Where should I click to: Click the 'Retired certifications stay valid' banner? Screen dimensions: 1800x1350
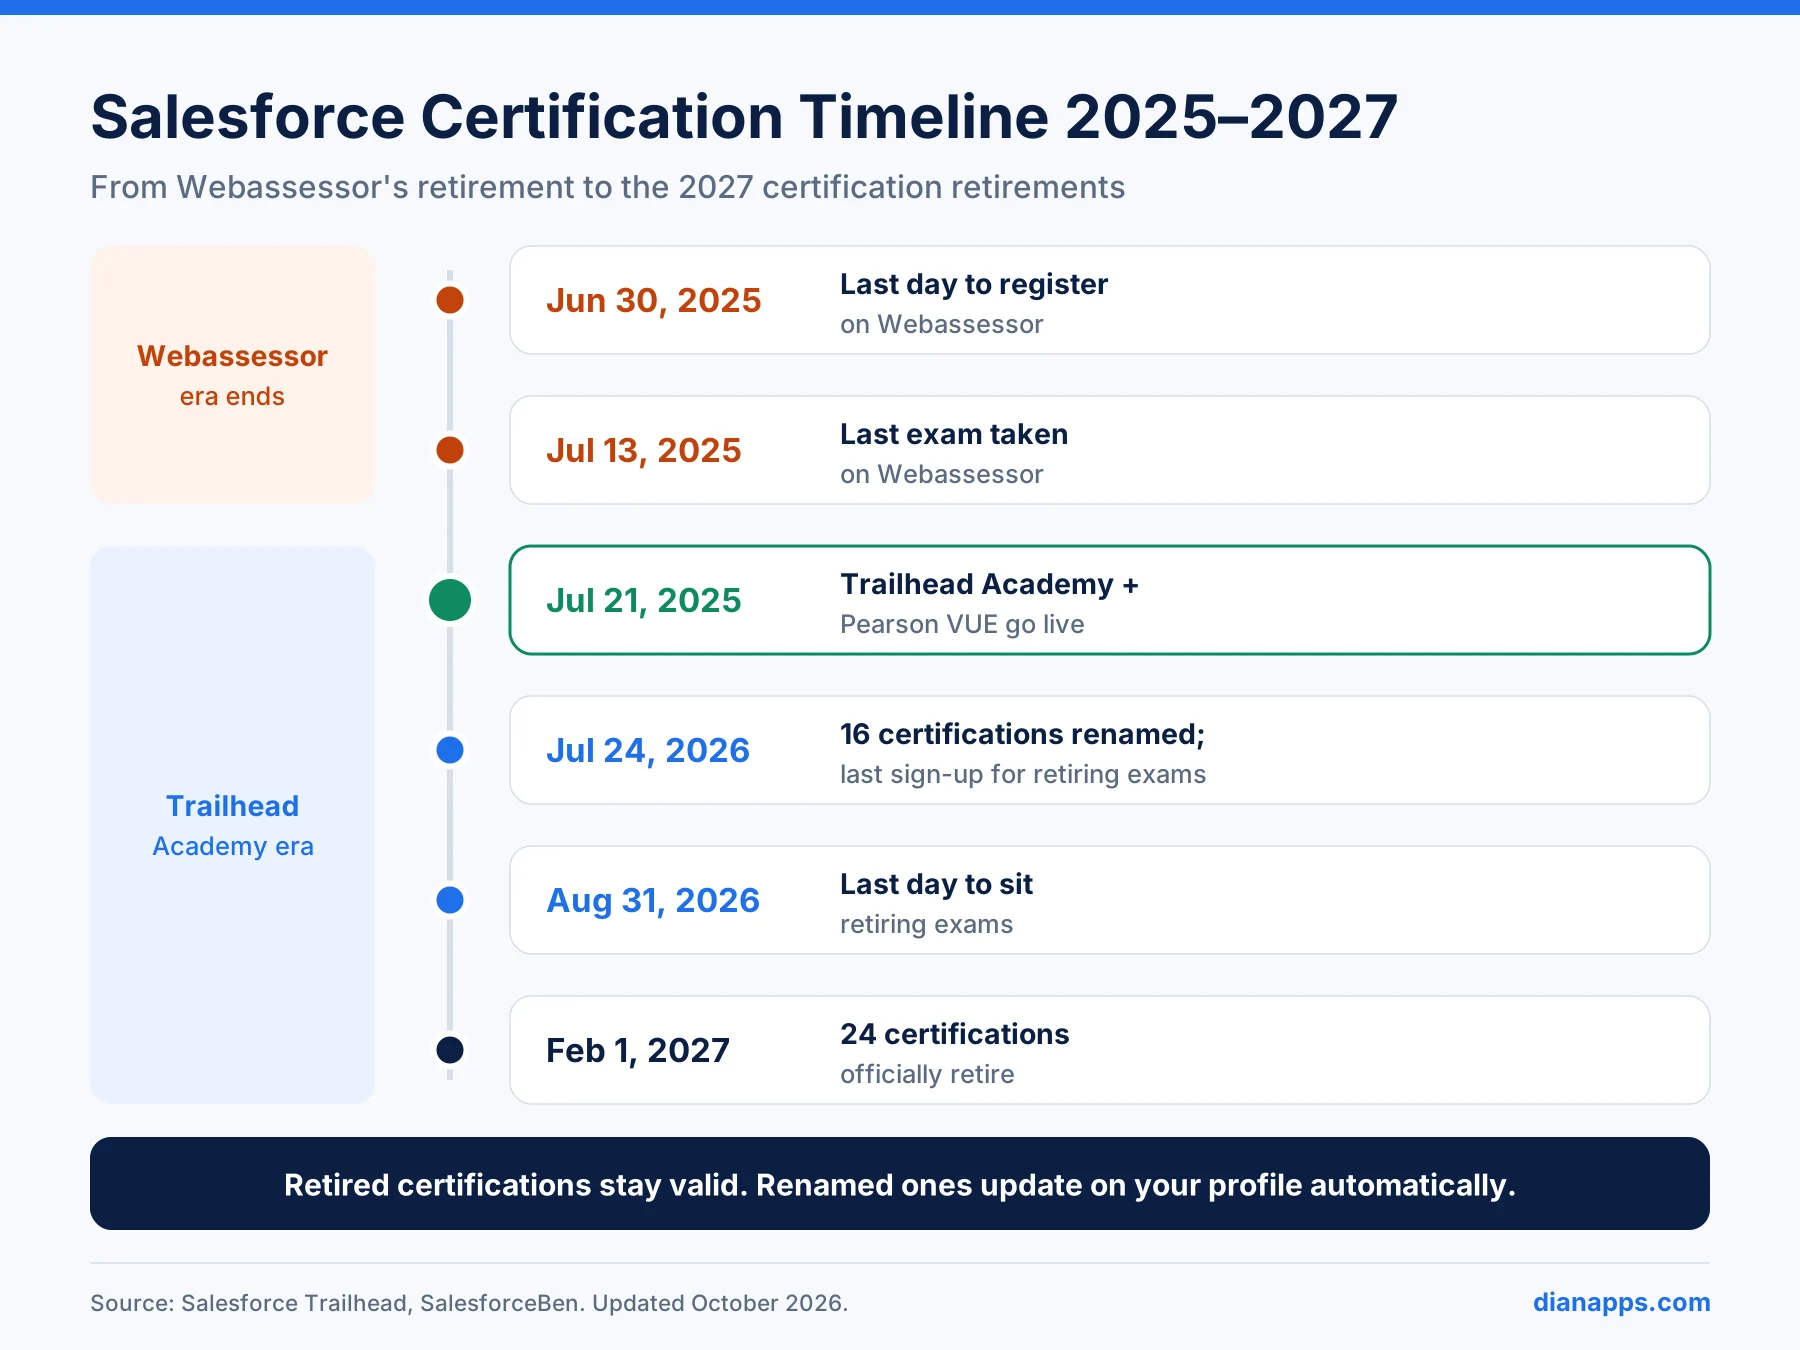[900, 1184]
